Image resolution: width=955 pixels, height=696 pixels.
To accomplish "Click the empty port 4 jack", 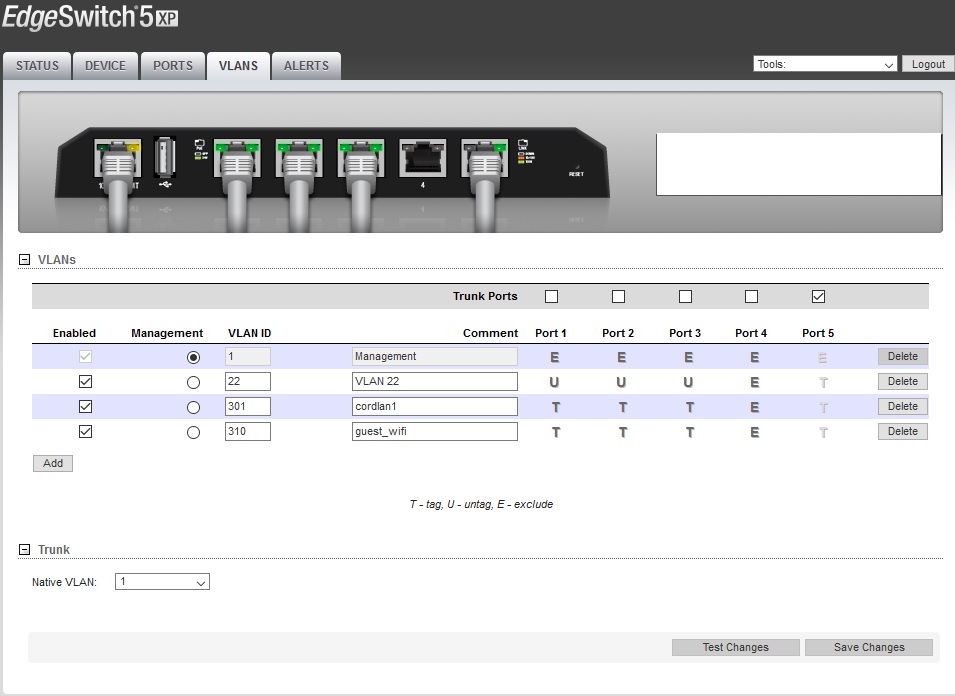I will coord(423,158).
